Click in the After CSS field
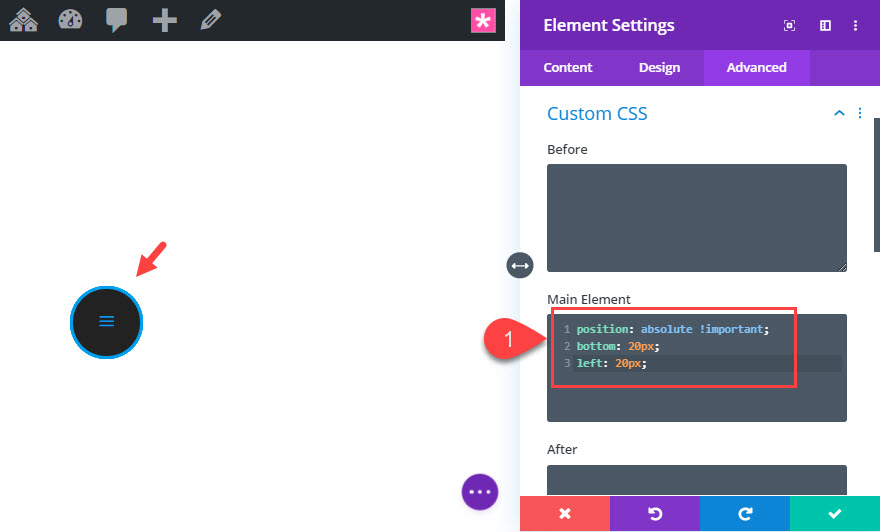 [x=697, y=480]
